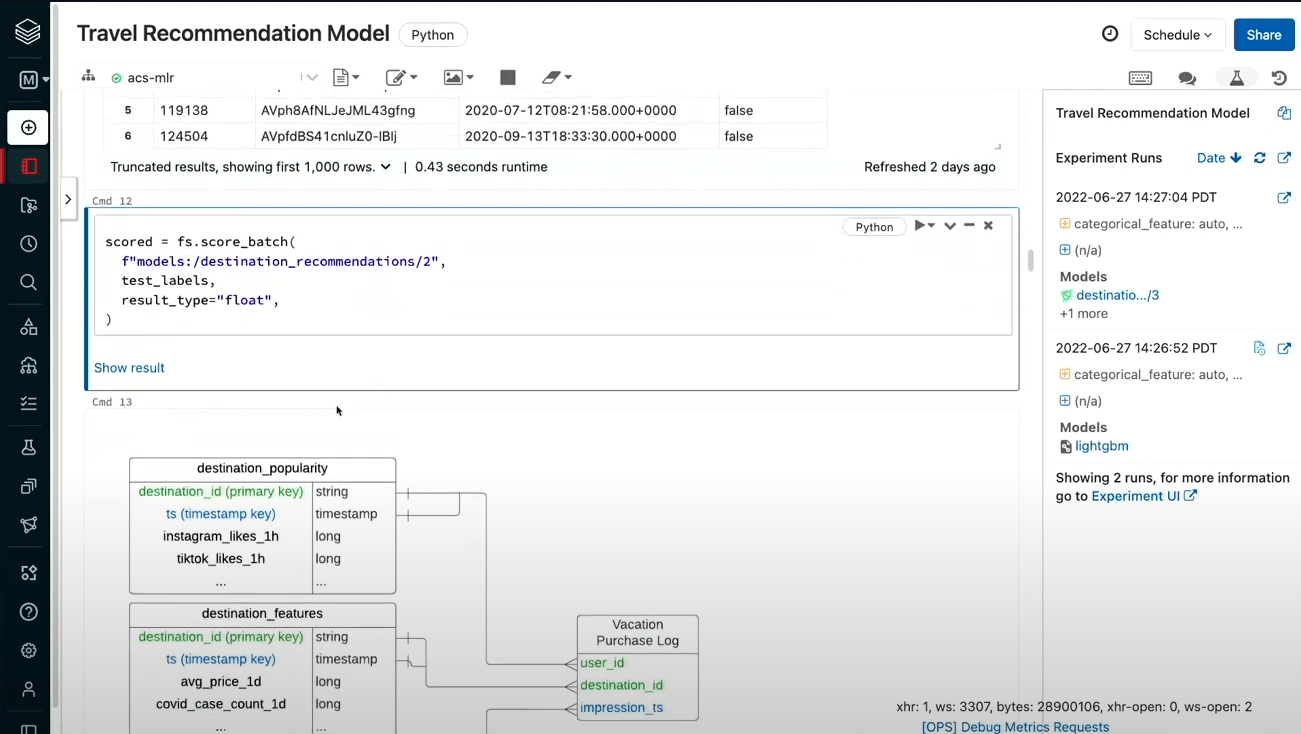
Task: Minimize cell Cmd 12 with dash icon
Action: pos(969,226)
